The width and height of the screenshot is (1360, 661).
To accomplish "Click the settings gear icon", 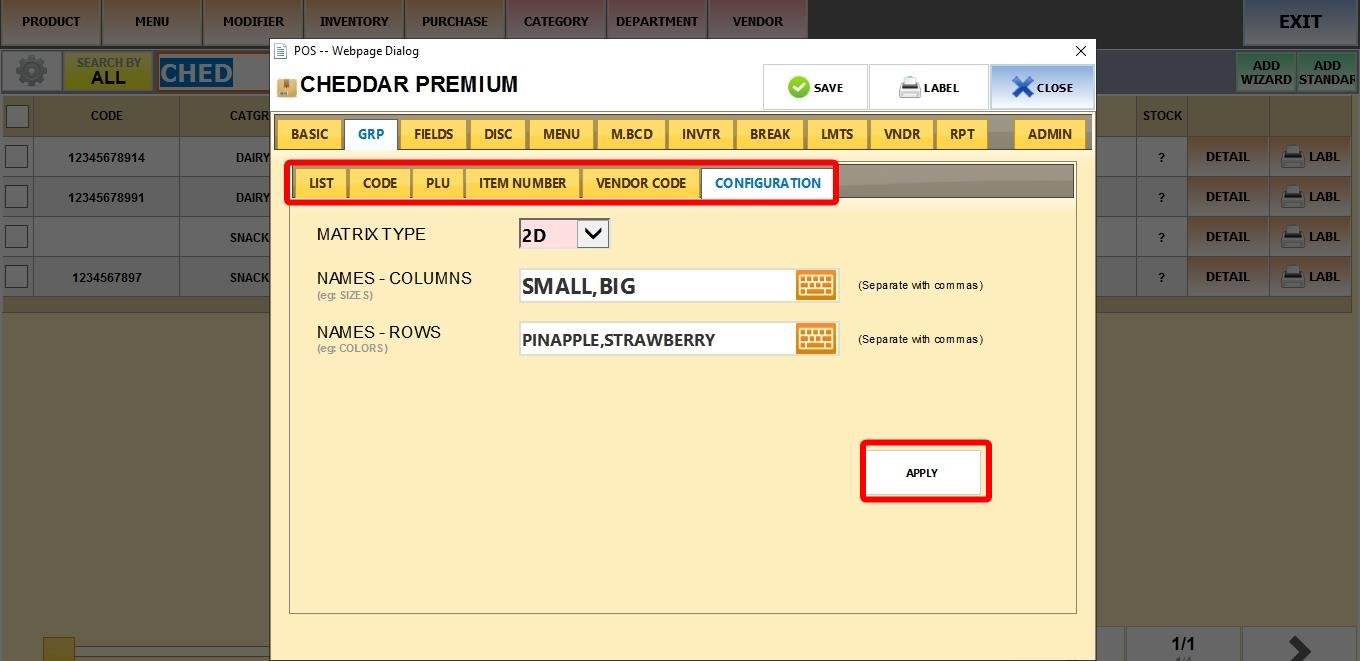I will pyautogui.click(x=31, y=72).
